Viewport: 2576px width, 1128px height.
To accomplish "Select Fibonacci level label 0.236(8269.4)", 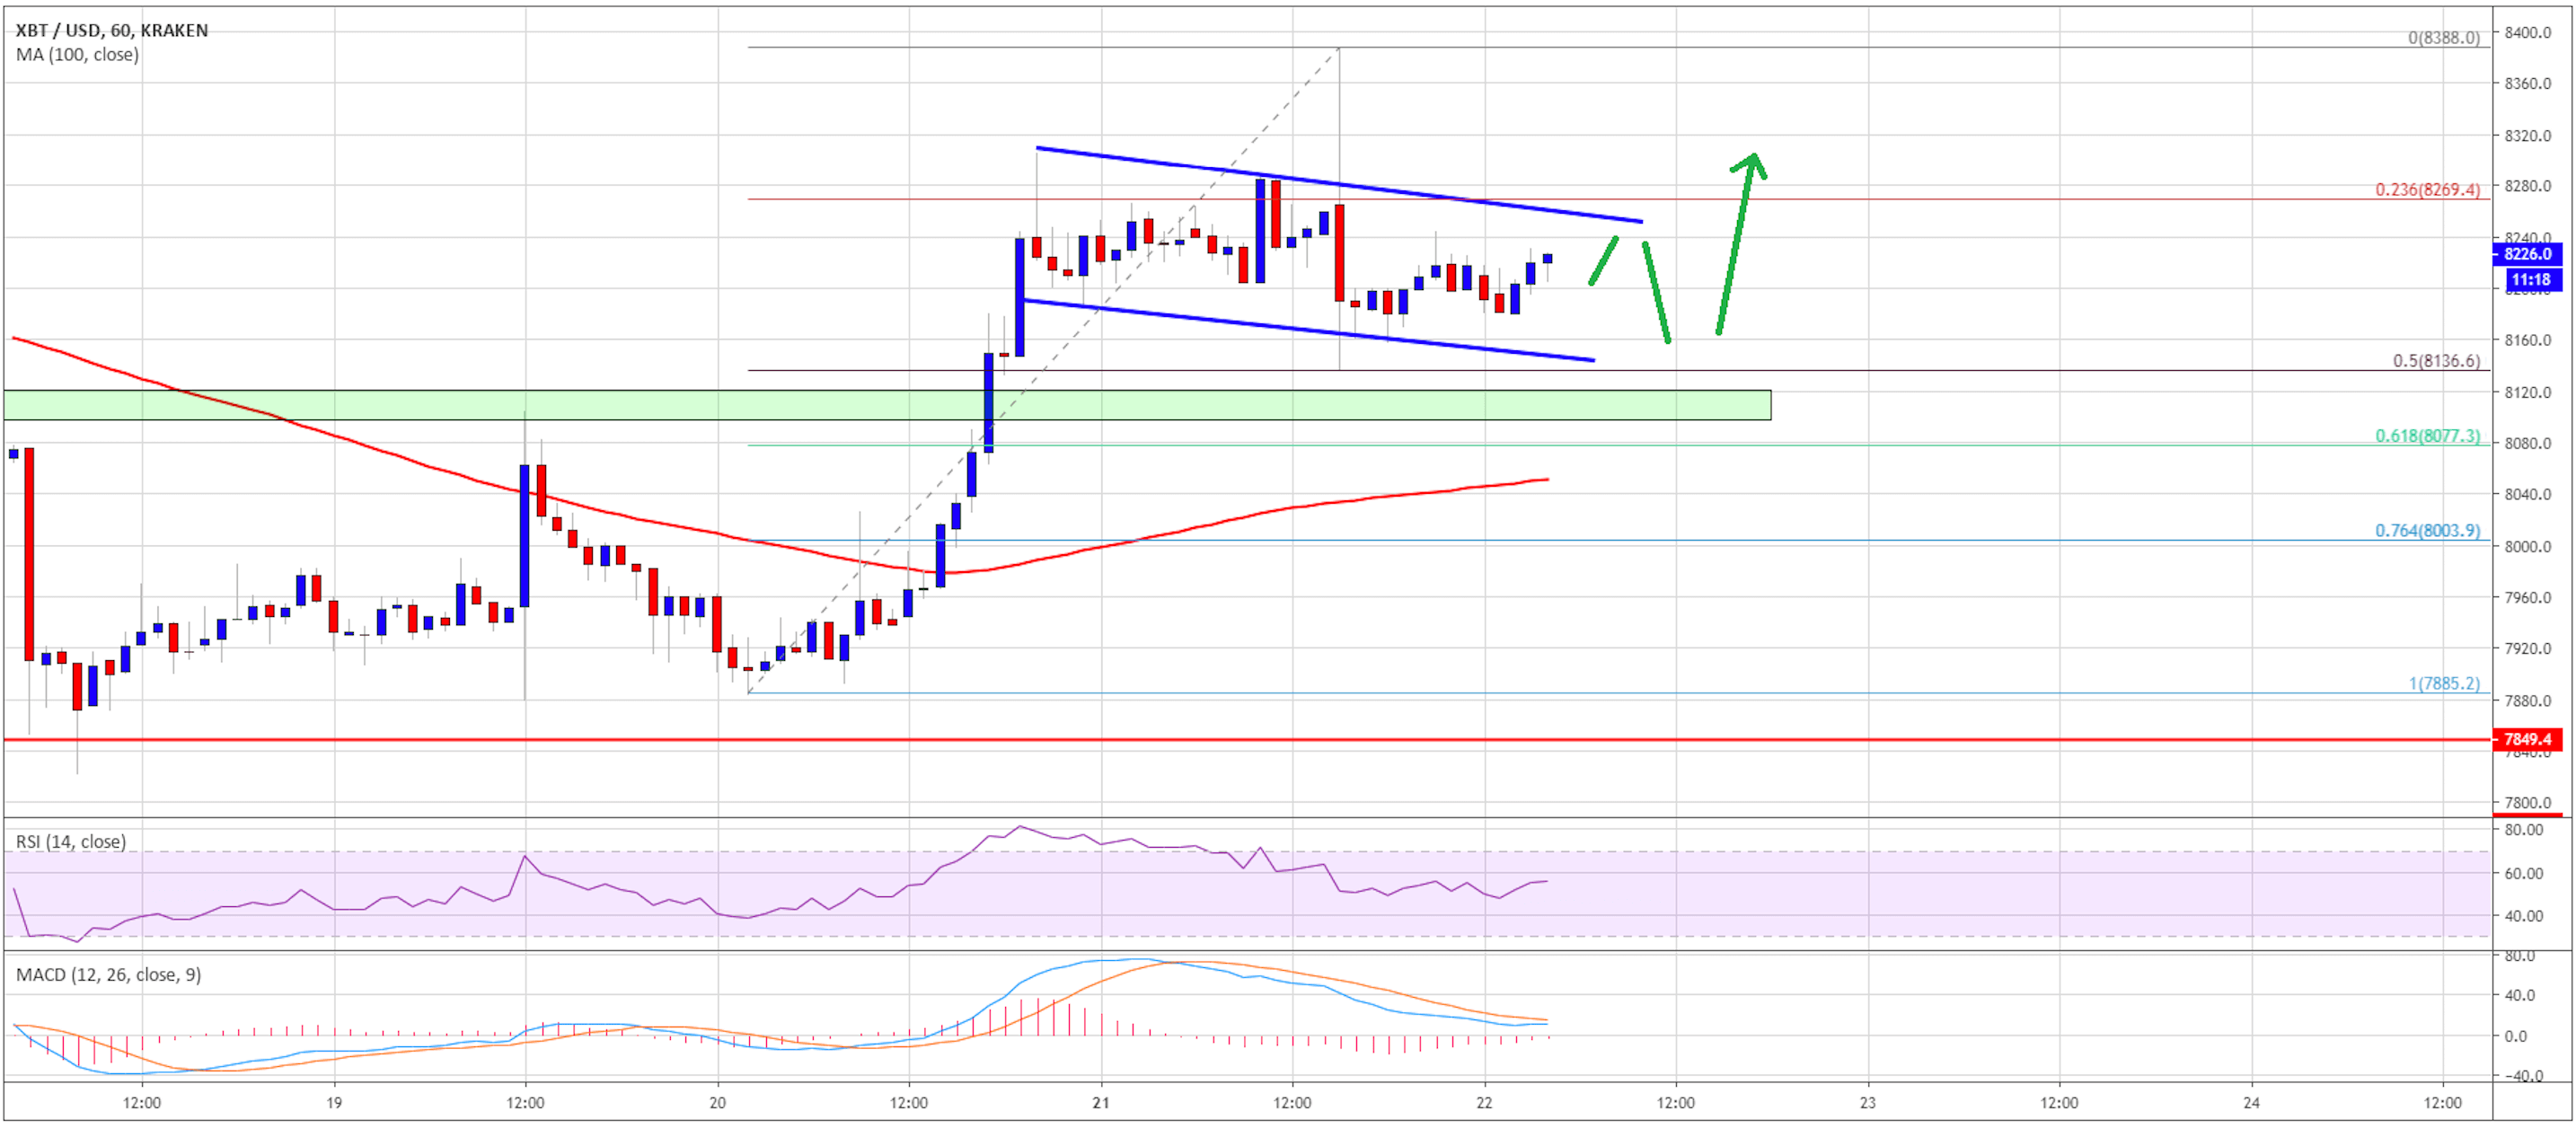I will coord(2428,189).
